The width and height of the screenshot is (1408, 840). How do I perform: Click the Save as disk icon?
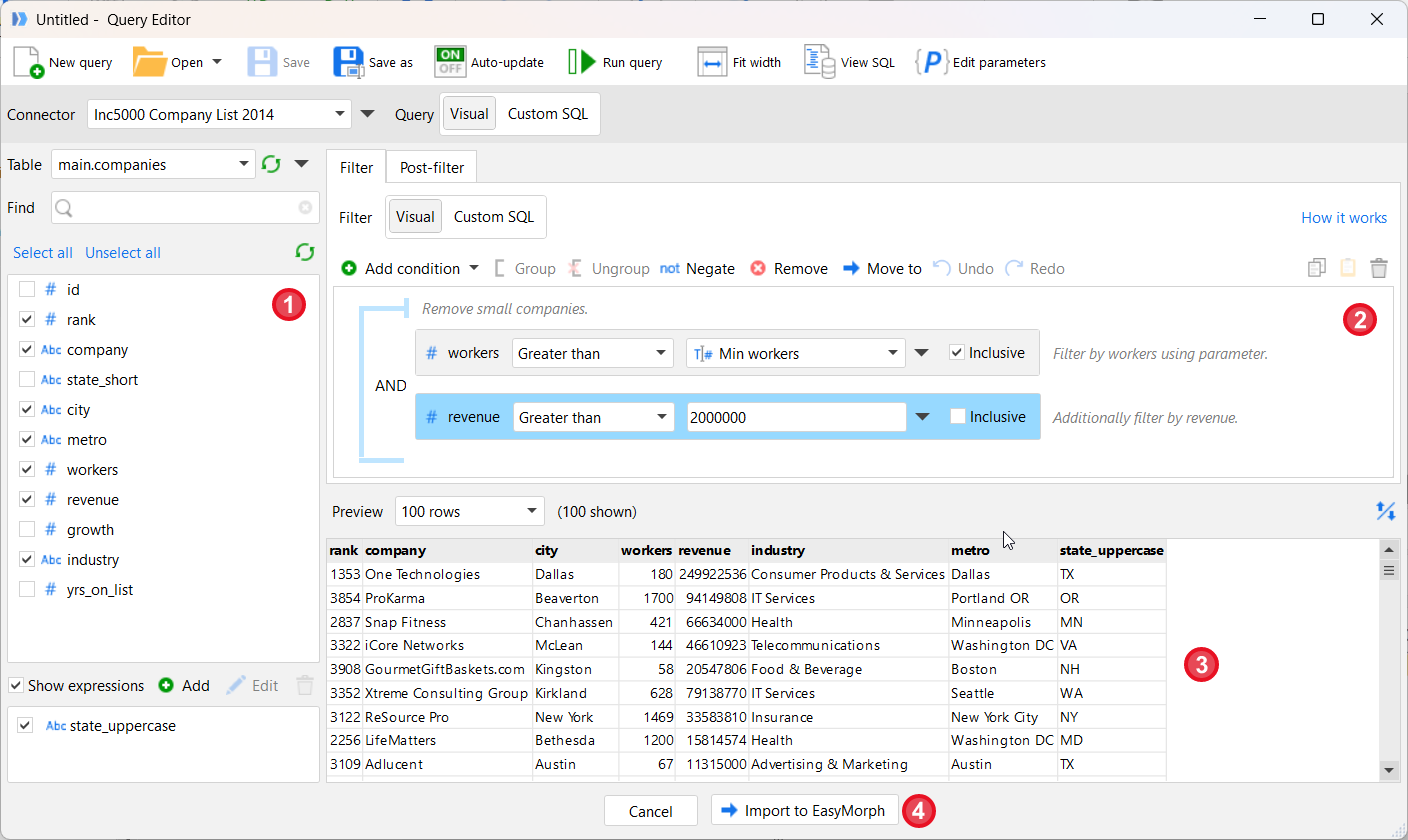point(349,62)
